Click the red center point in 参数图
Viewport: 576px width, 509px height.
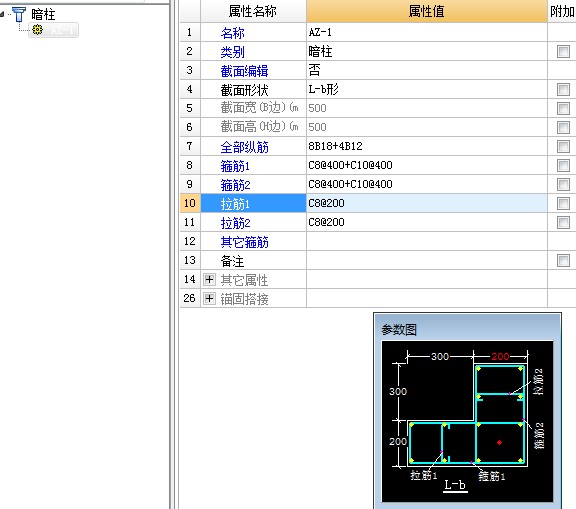499,443
